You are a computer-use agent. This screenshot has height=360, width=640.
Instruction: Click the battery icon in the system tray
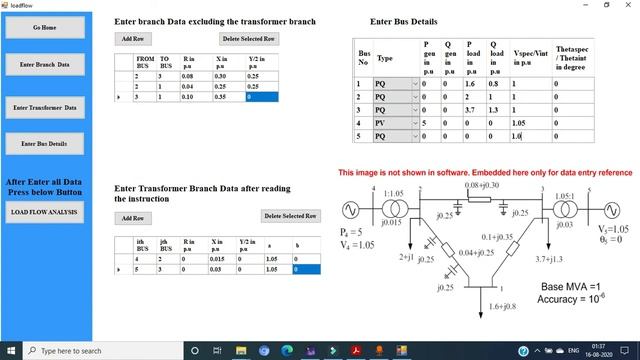[549, 351]
